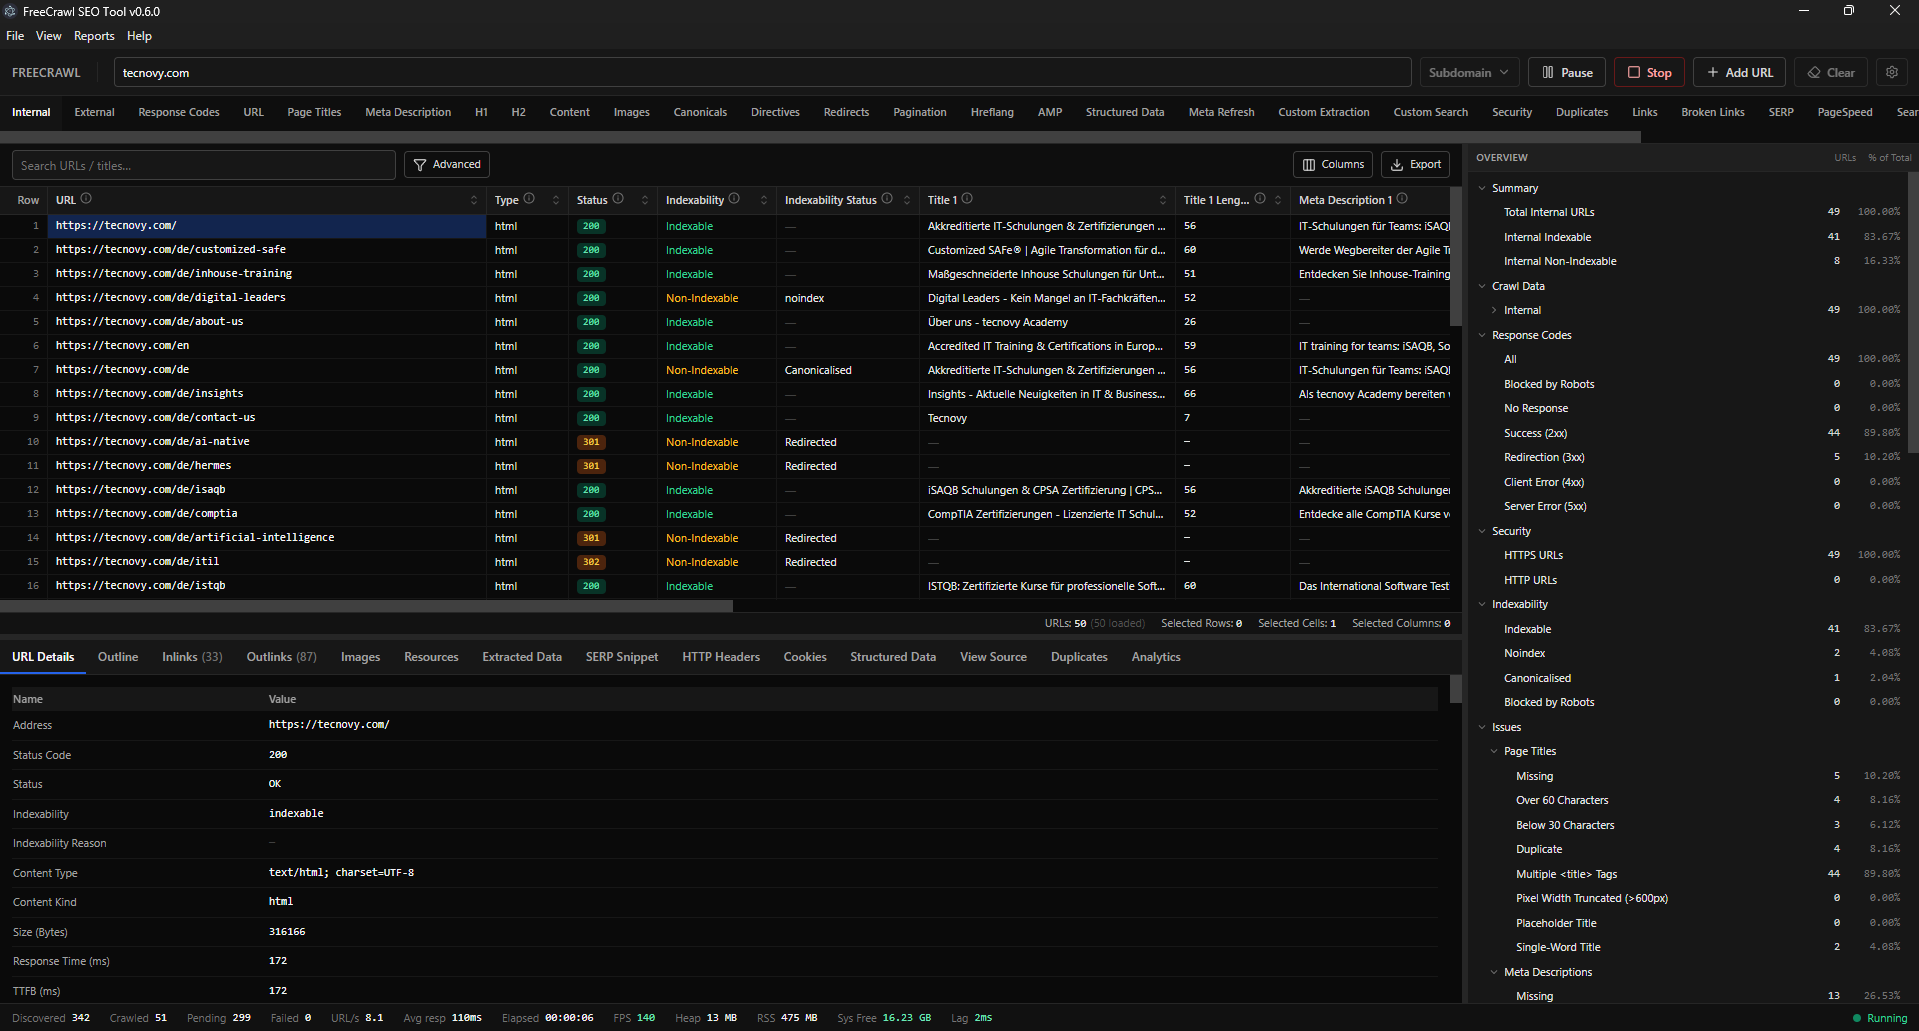Click the Canonicalised status cell in row 7
This screenshot has width=1919, height=1031.
tap(818, 370)
